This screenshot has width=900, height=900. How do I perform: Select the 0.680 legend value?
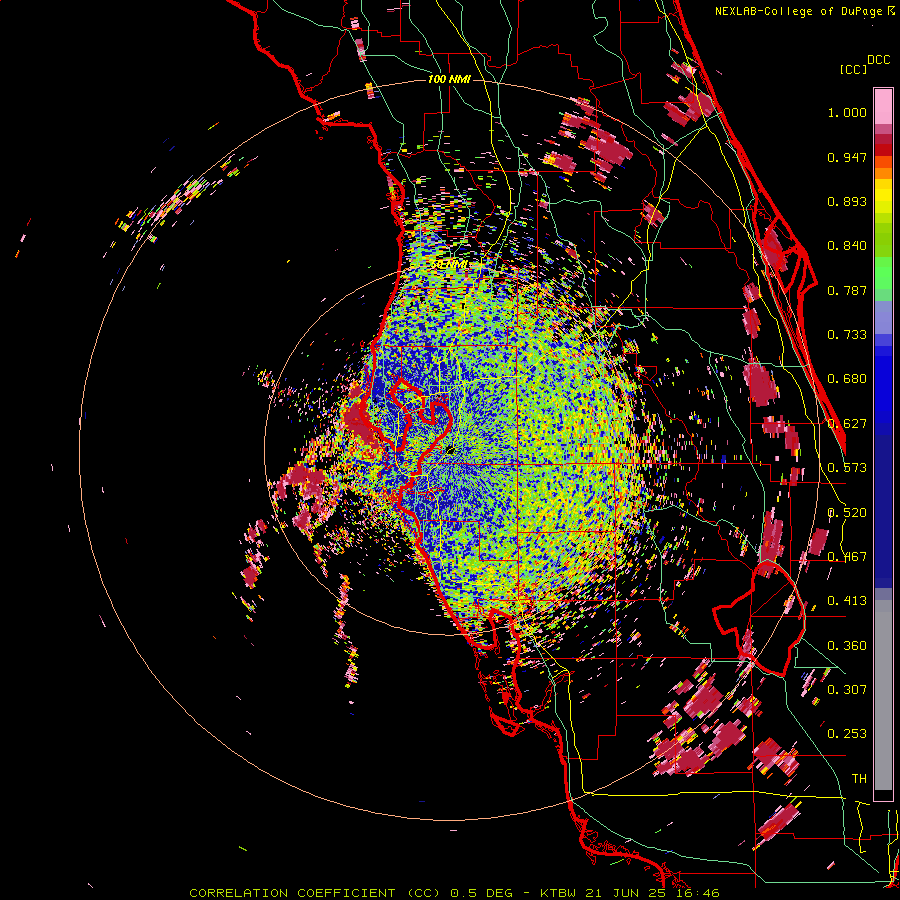847,379
